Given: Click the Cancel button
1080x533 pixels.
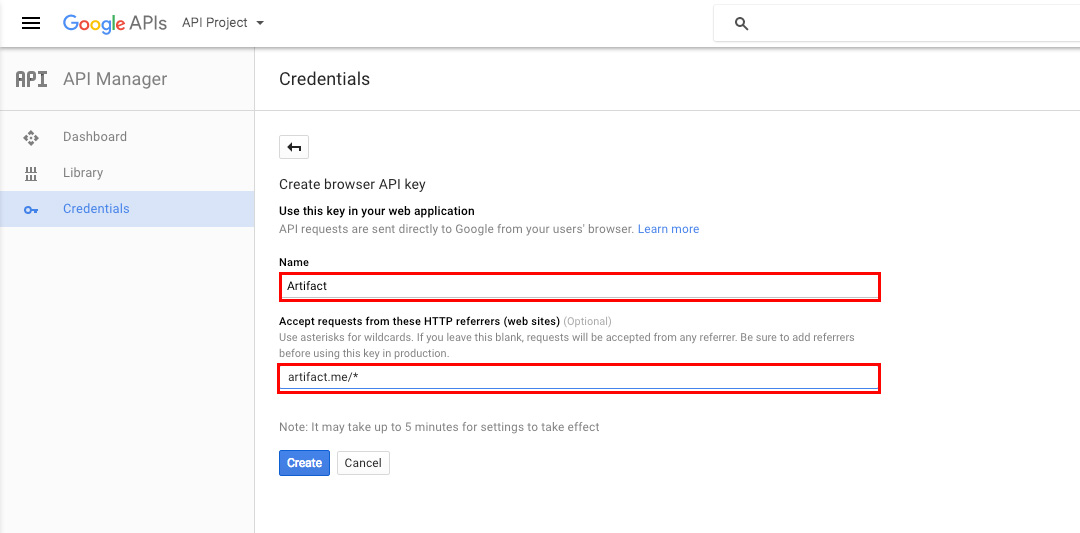Looking at the screenshot, I should coord(363,463).
